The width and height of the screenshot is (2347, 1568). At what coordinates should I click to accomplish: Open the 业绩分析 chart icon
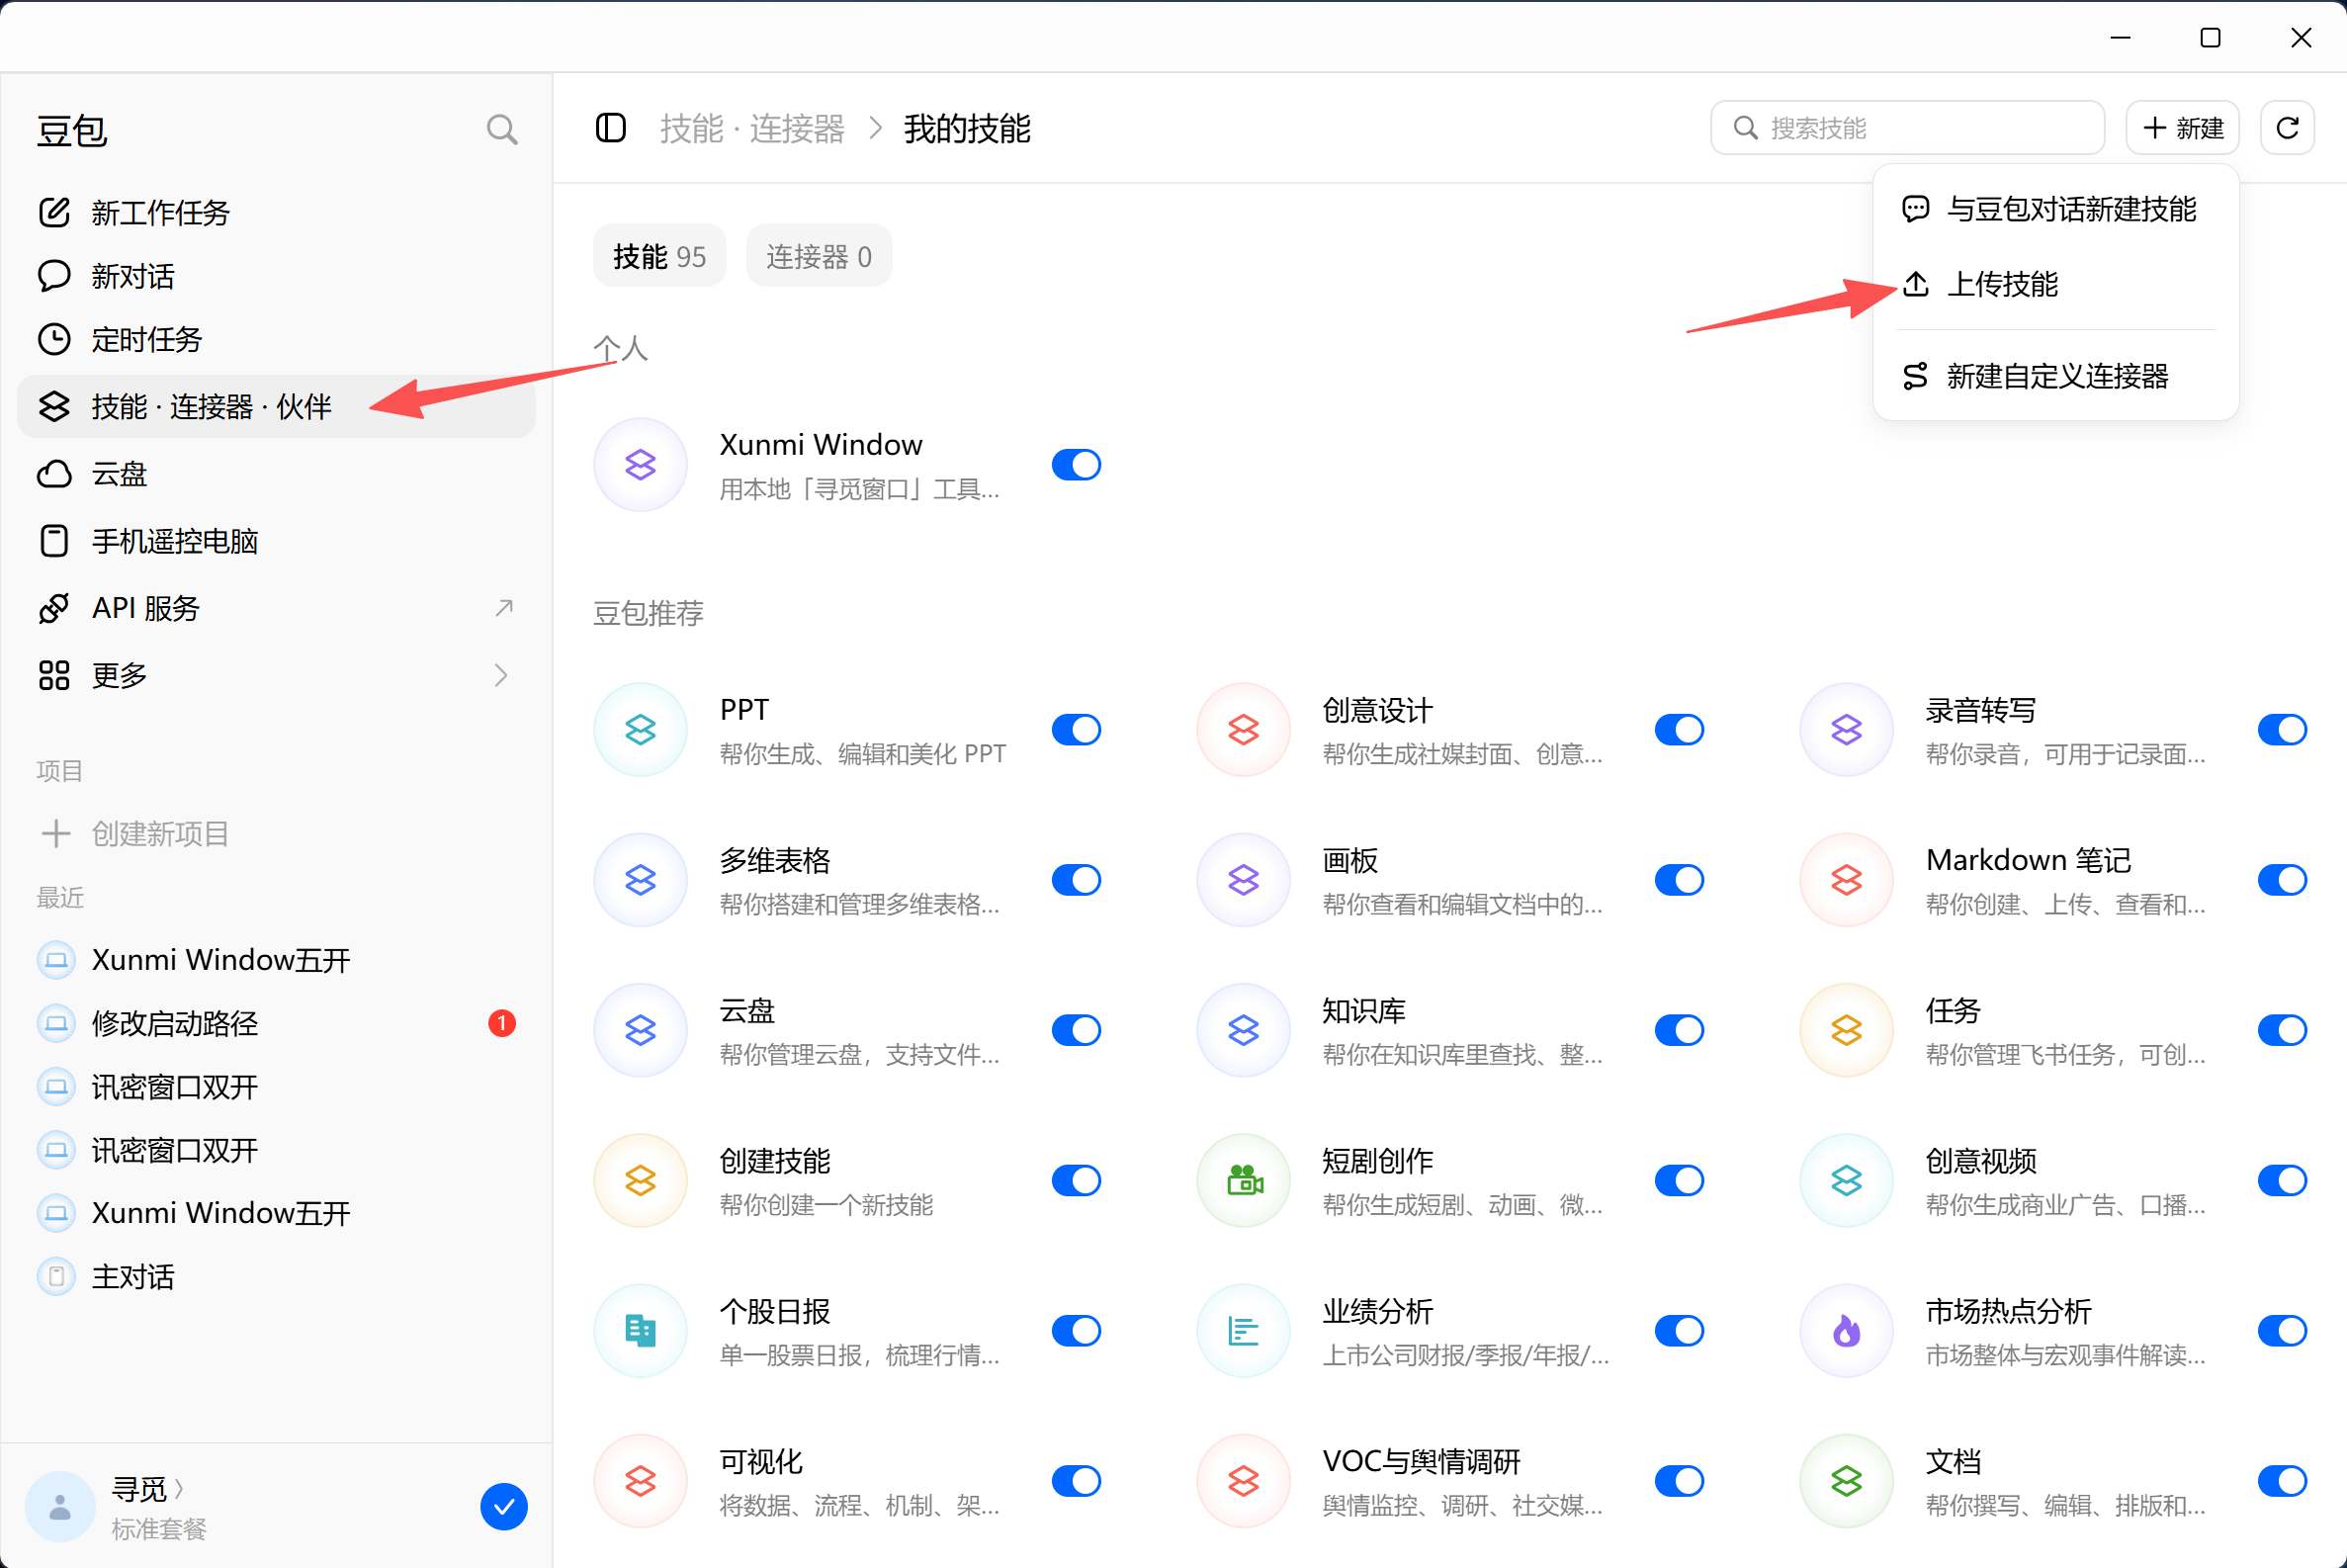pos(1243,1331)
